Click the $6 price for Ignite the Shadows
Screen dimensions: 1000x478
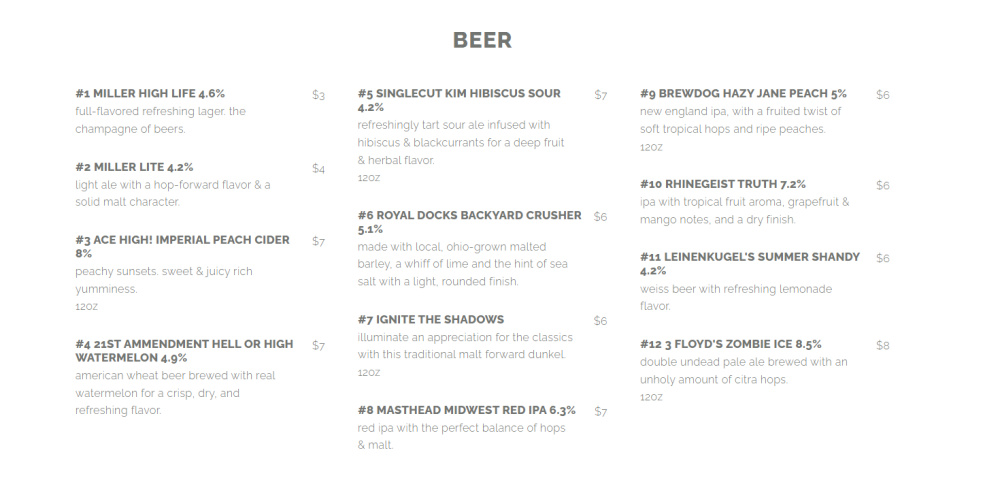click(x=600, y=321)
